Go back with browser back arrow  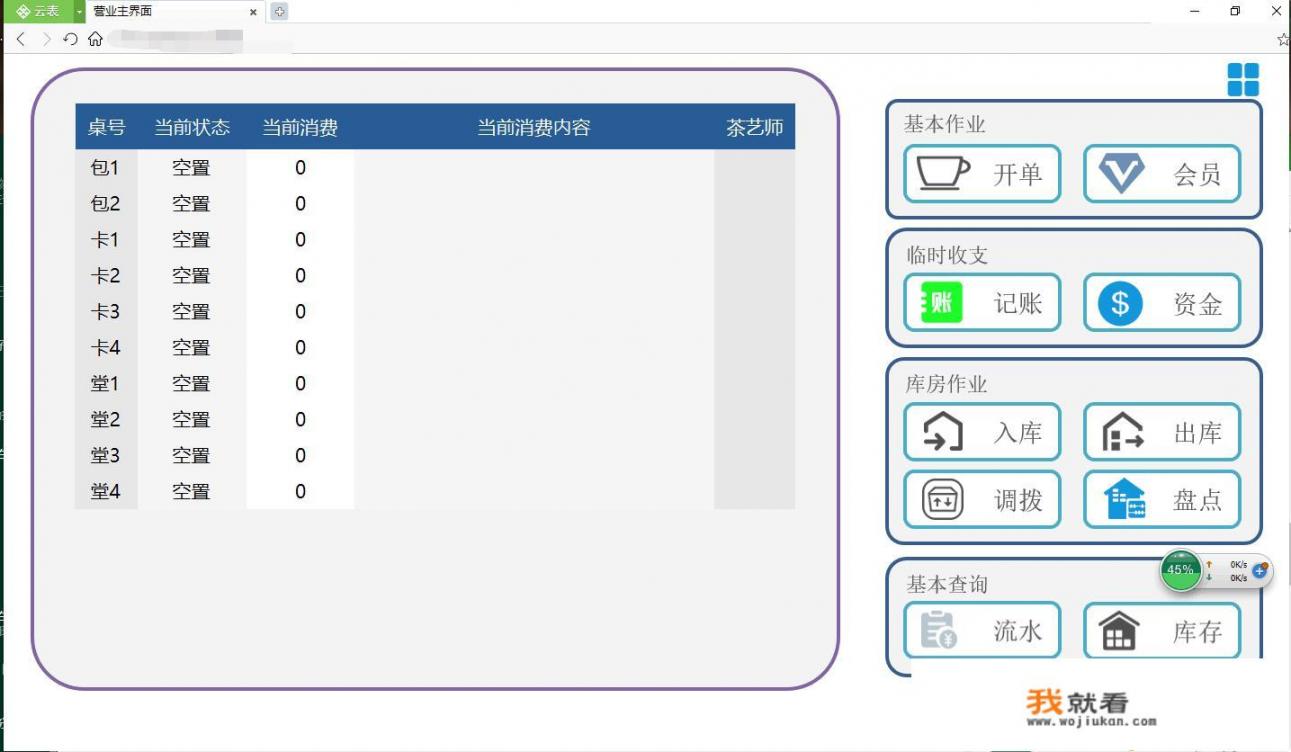(x=21, y=39)
